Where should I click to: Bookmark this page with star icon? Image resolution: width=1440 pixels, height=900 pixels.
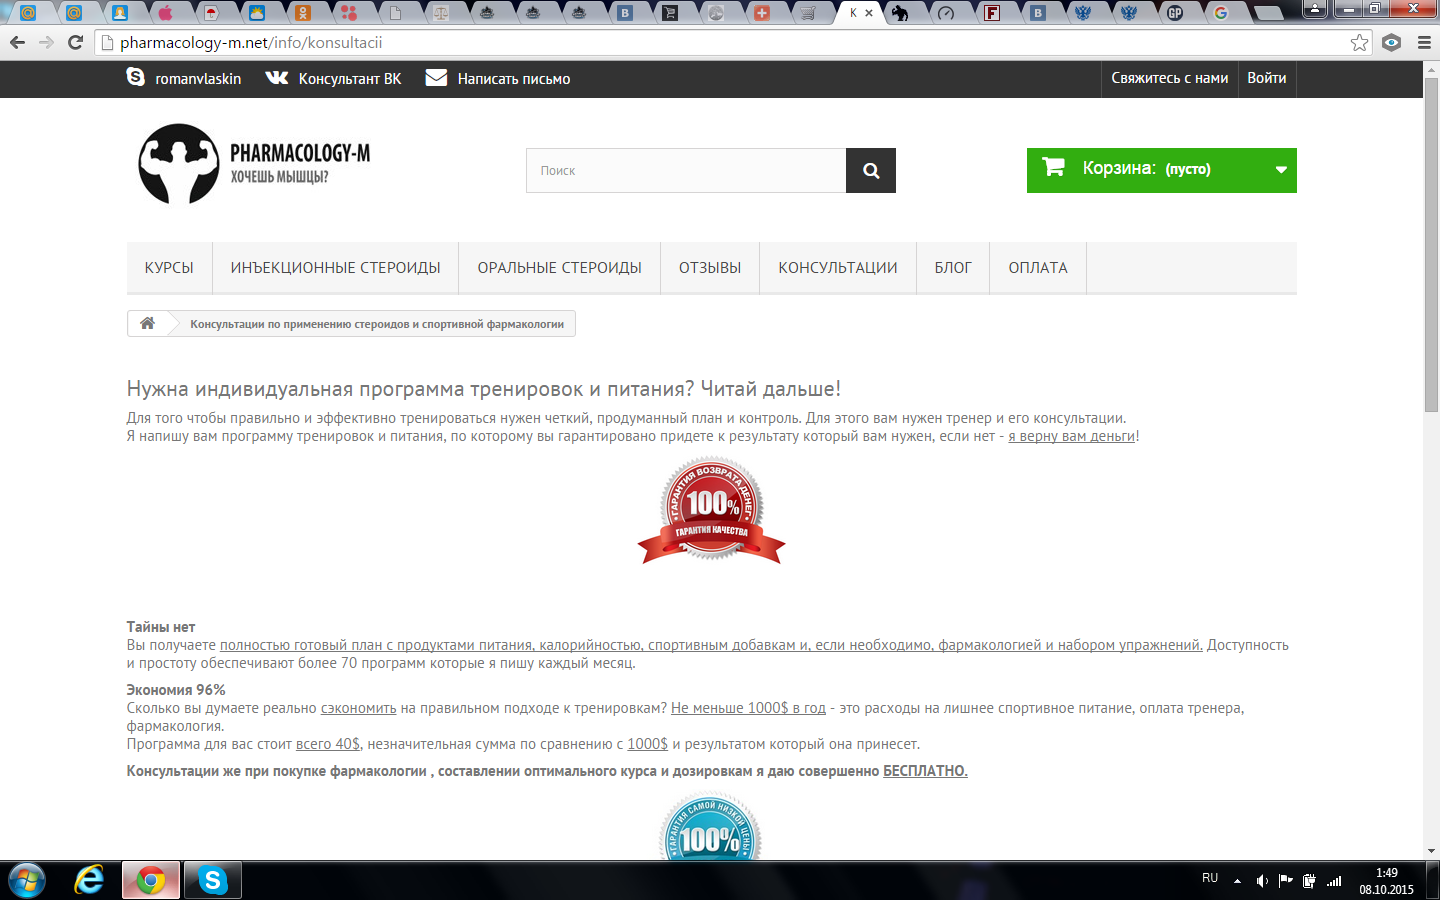point(1359,43)
